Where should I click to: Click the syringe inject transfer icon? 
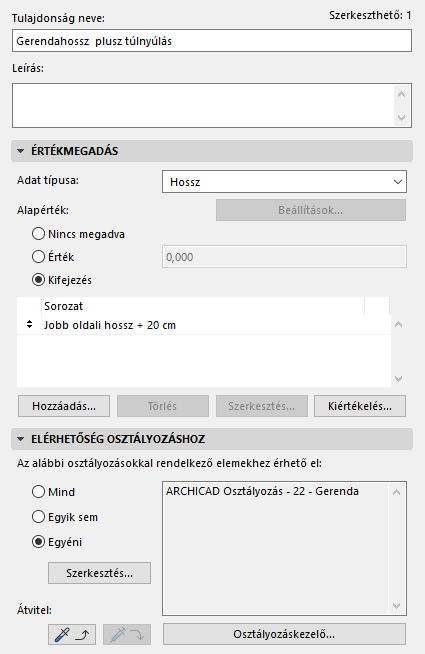[x=127, y=634]
